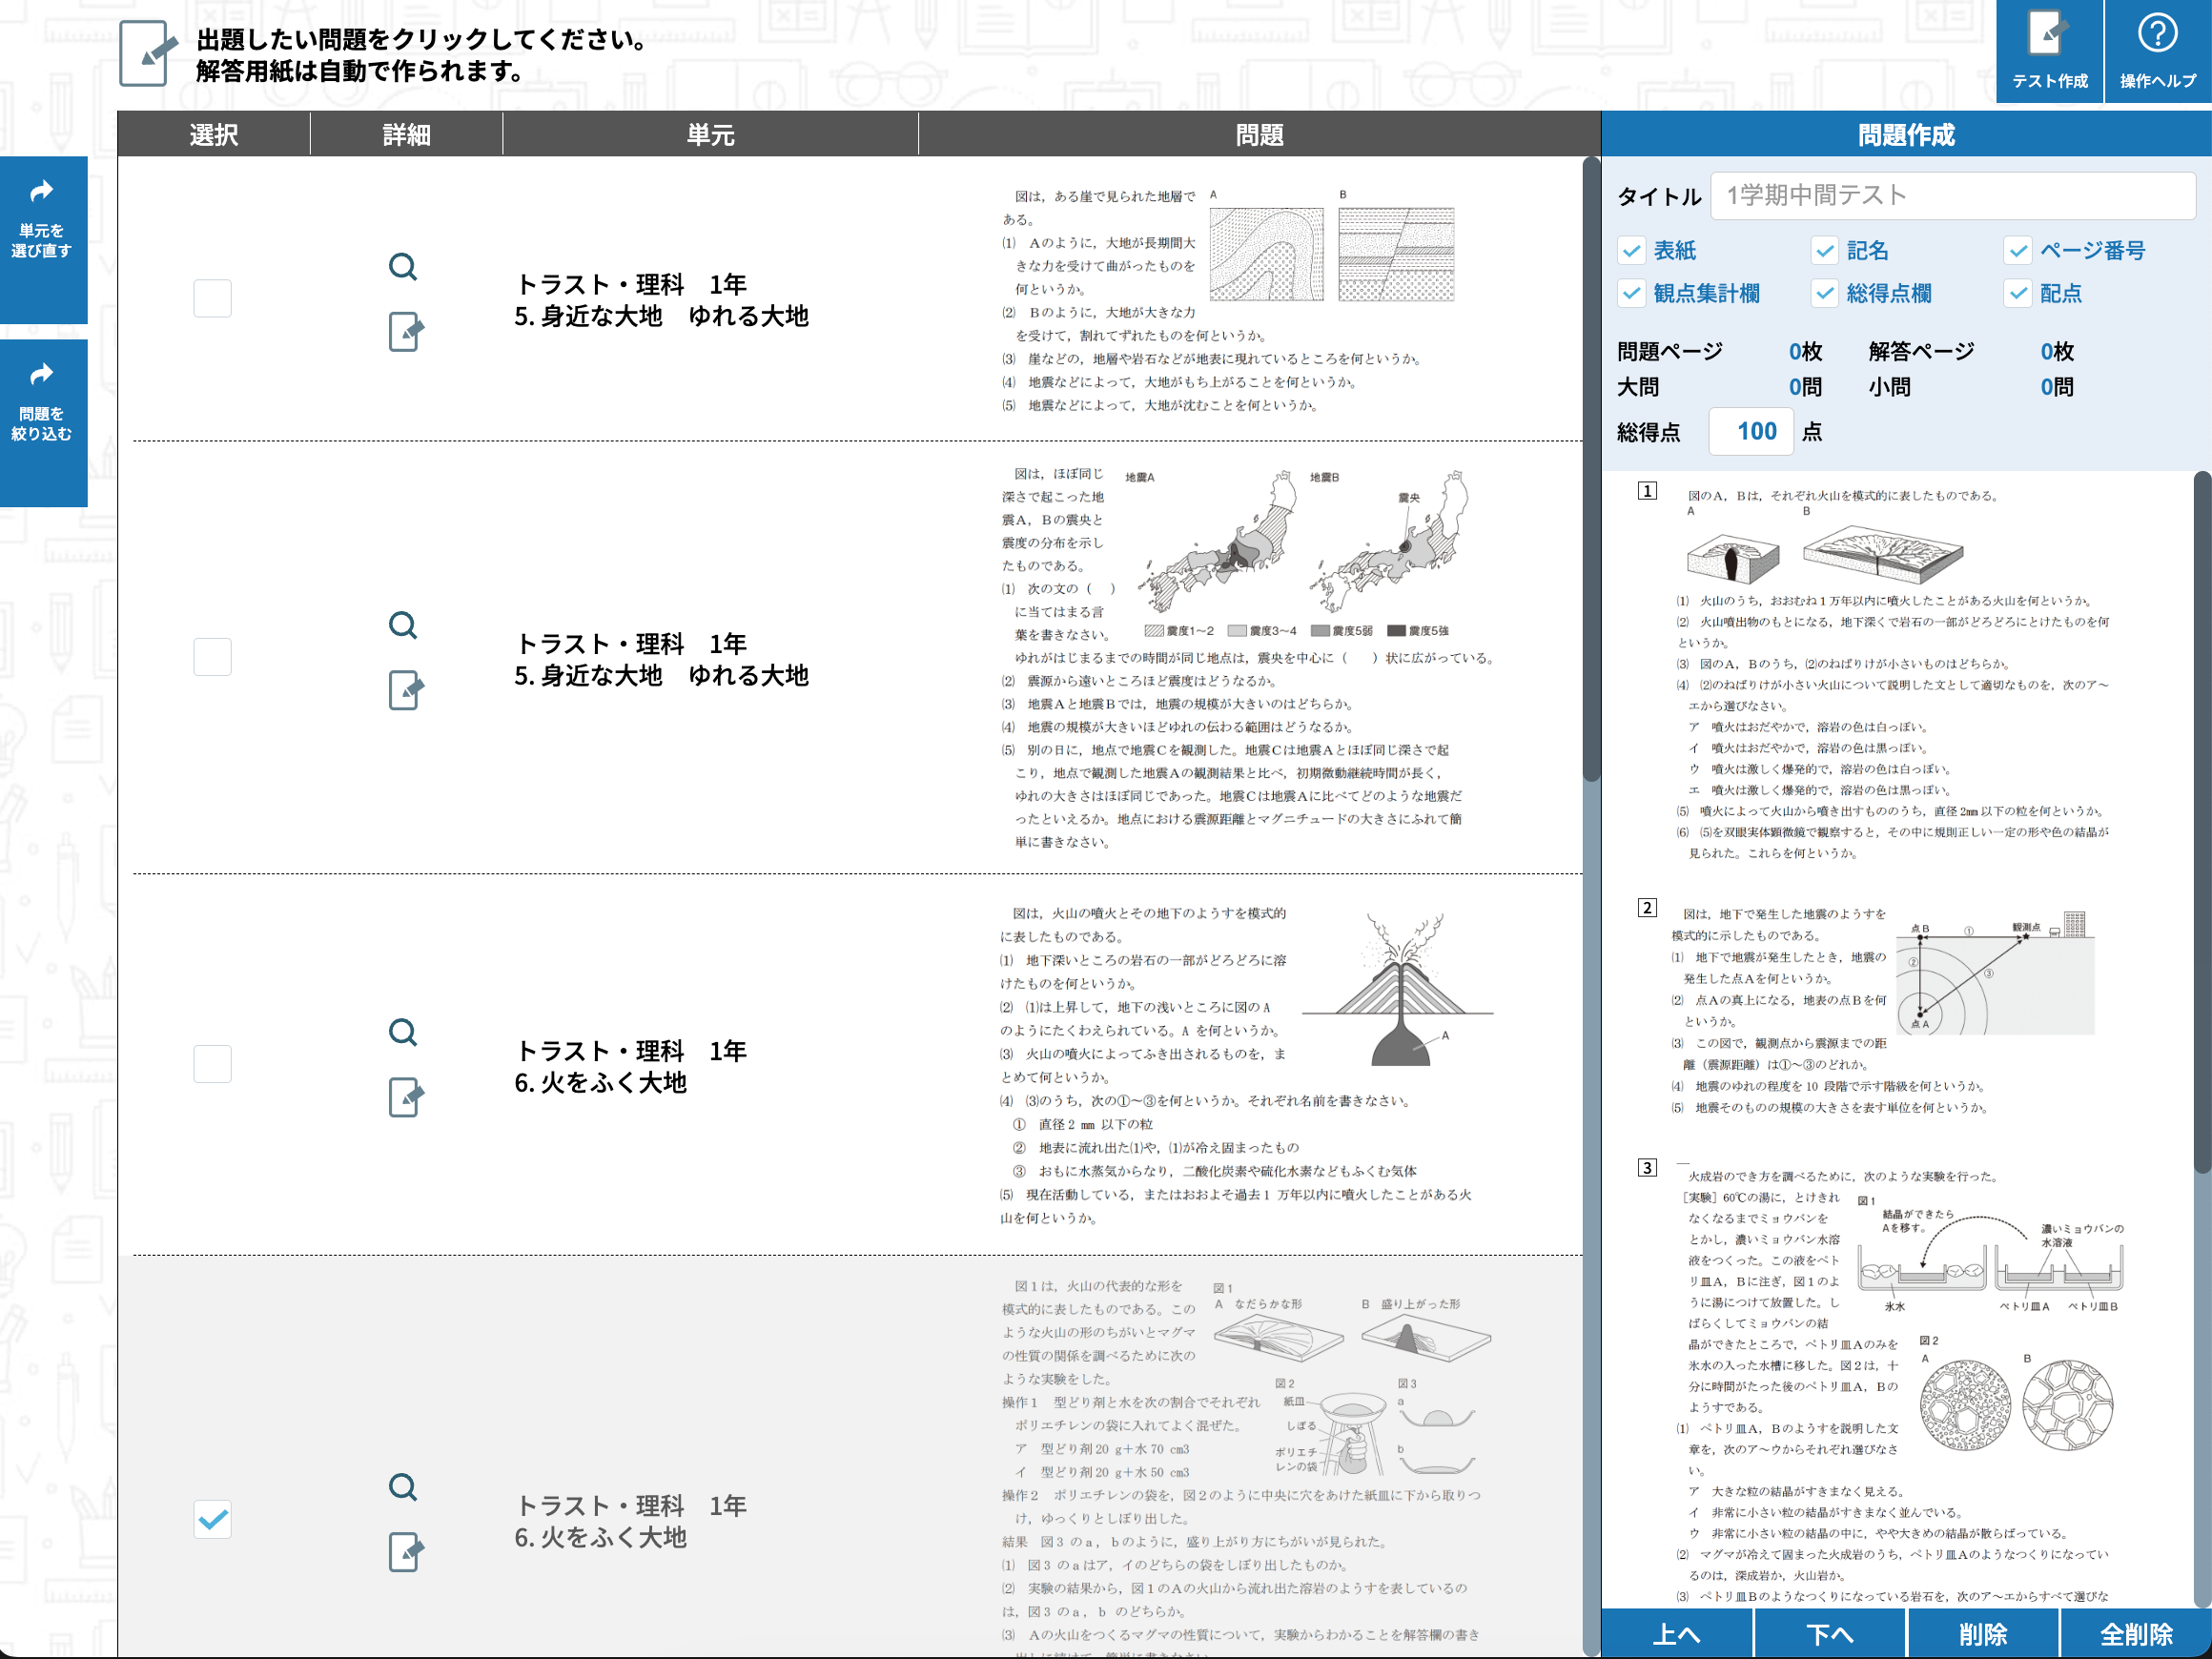Click the volcano shapes experiment problem image
The width and height of the screenshot is (2212, 1659).
pos(1352,1380)
